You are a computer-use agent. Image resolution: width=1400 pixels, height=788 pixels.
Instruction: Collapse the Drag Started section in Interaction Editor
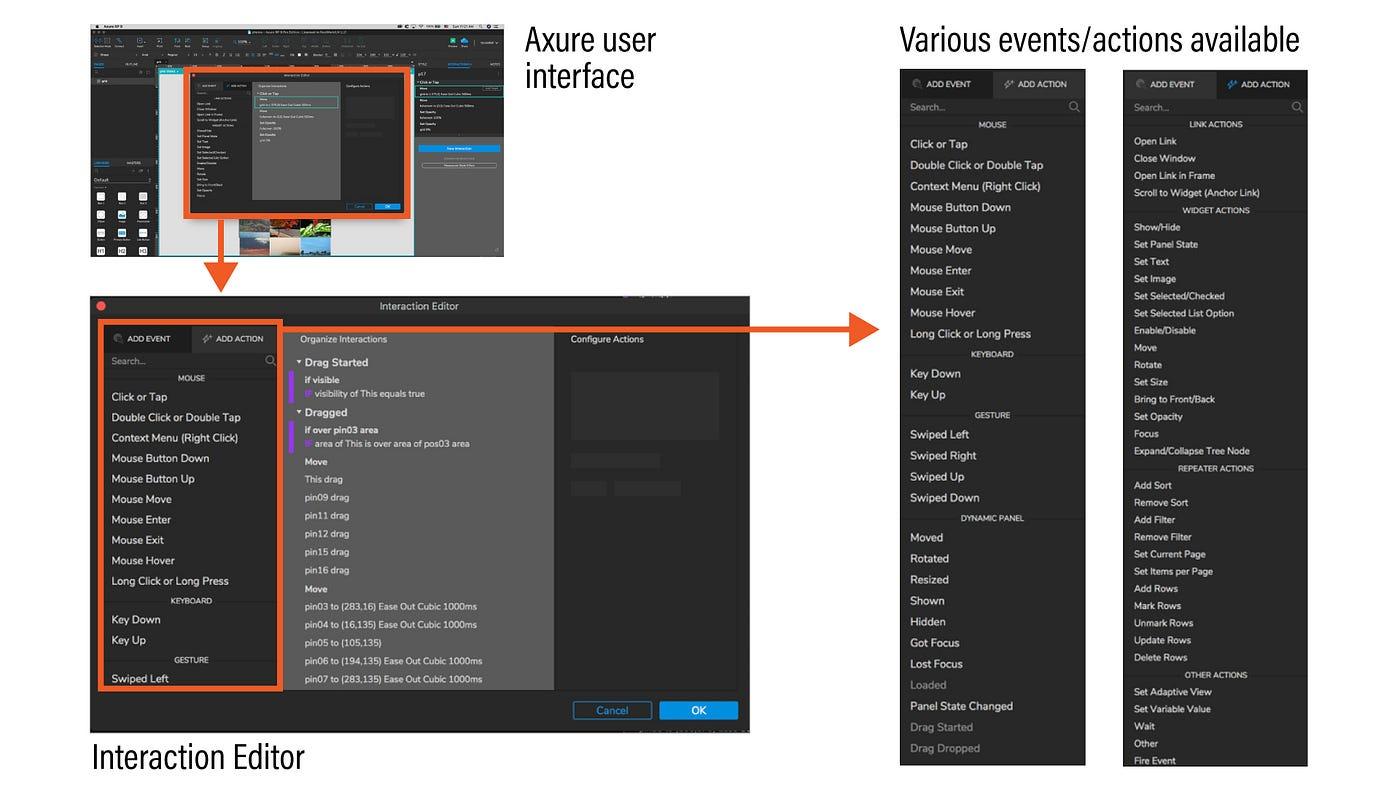pyautogui.click(x=299, y=362)
